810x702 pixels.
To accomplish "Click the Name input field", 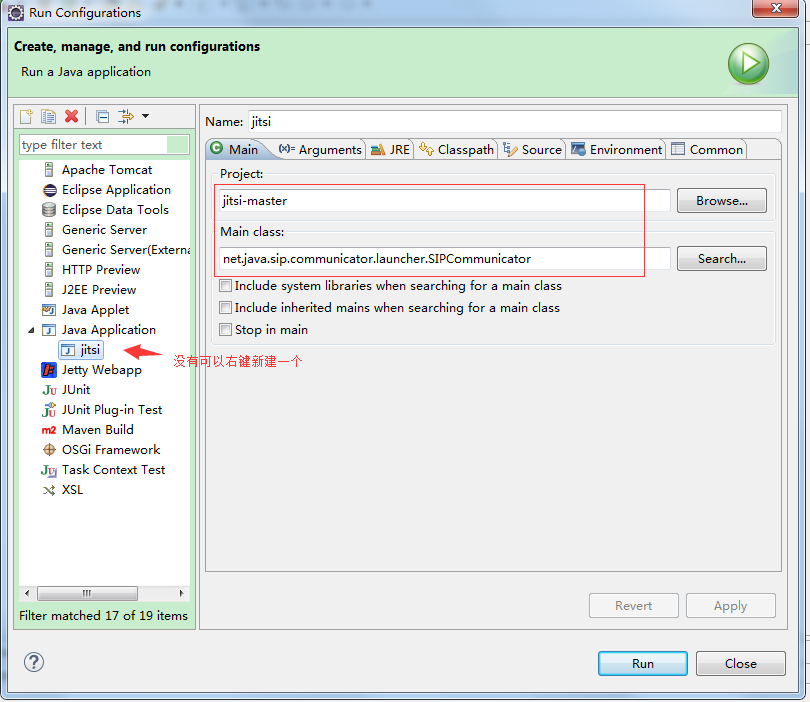I will 514,122.
